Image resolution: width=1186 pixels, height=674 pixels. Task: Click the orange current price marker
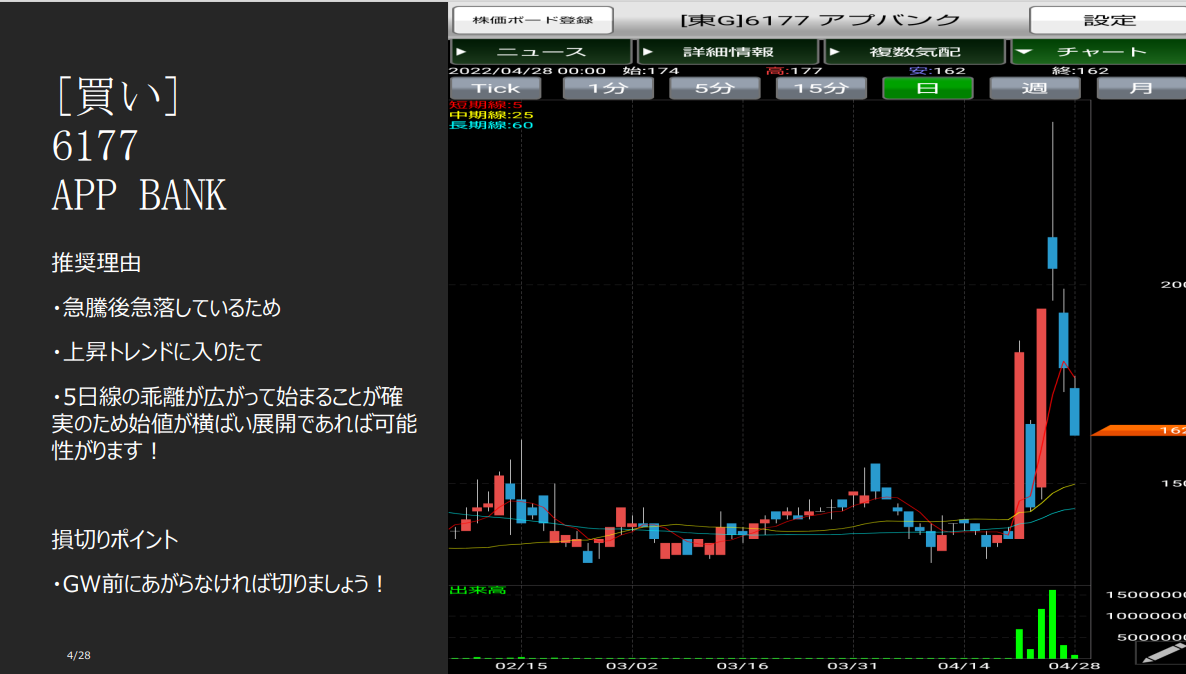1139,430
